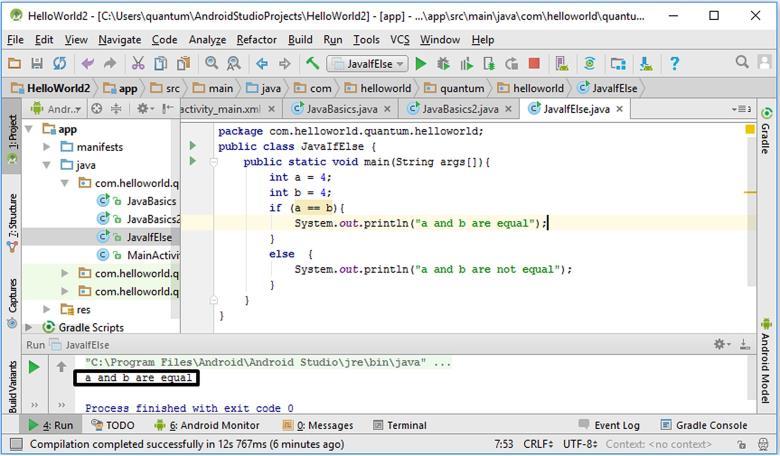Collapse the java folder node
The height and width of the screenshot is (456, 780).
(47, 165)
